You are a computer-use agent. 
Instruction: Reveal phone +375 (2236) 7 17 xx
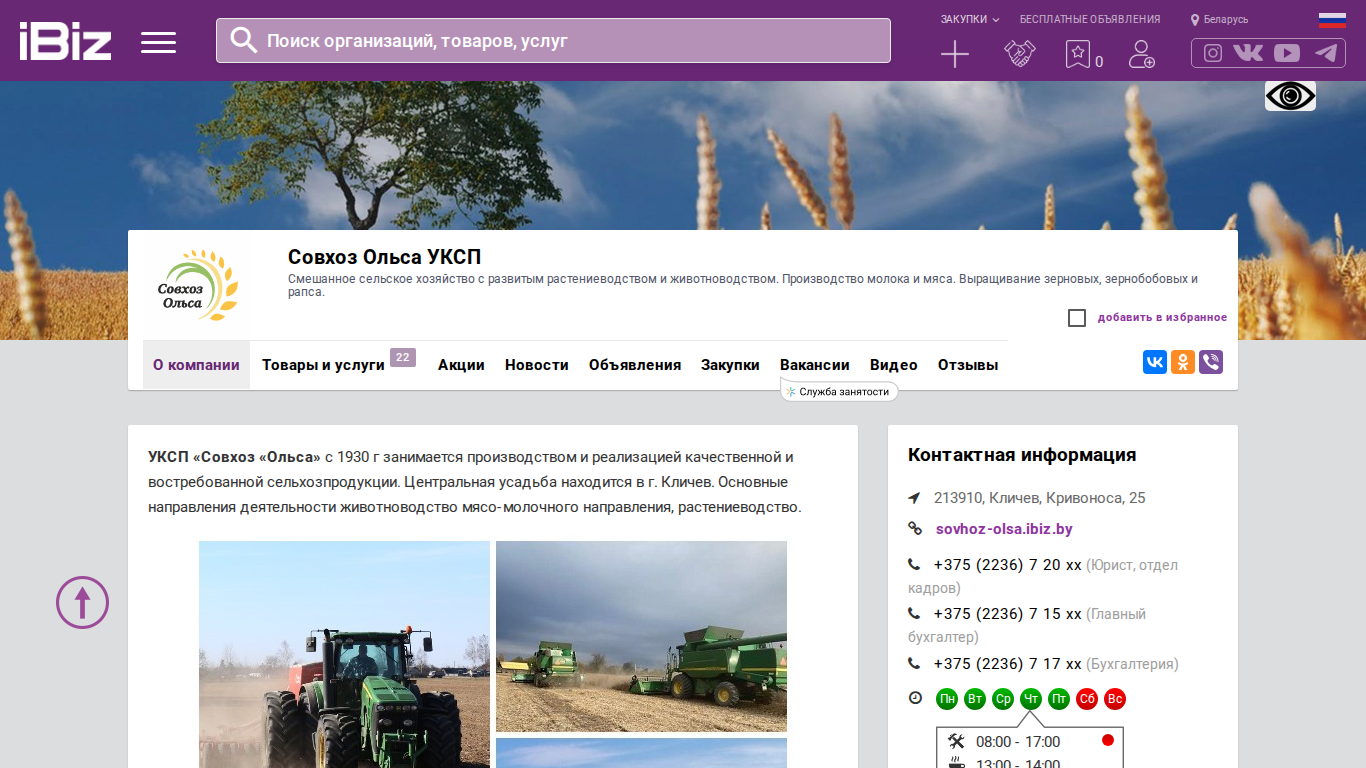1008,664
